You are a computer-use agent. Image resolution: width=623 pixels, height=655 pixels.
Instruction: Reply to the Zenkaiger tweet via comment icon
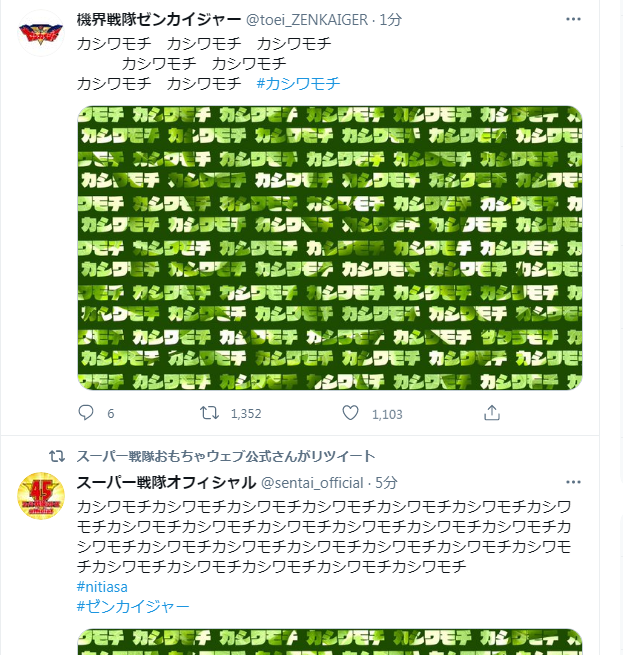pos(86,413)
